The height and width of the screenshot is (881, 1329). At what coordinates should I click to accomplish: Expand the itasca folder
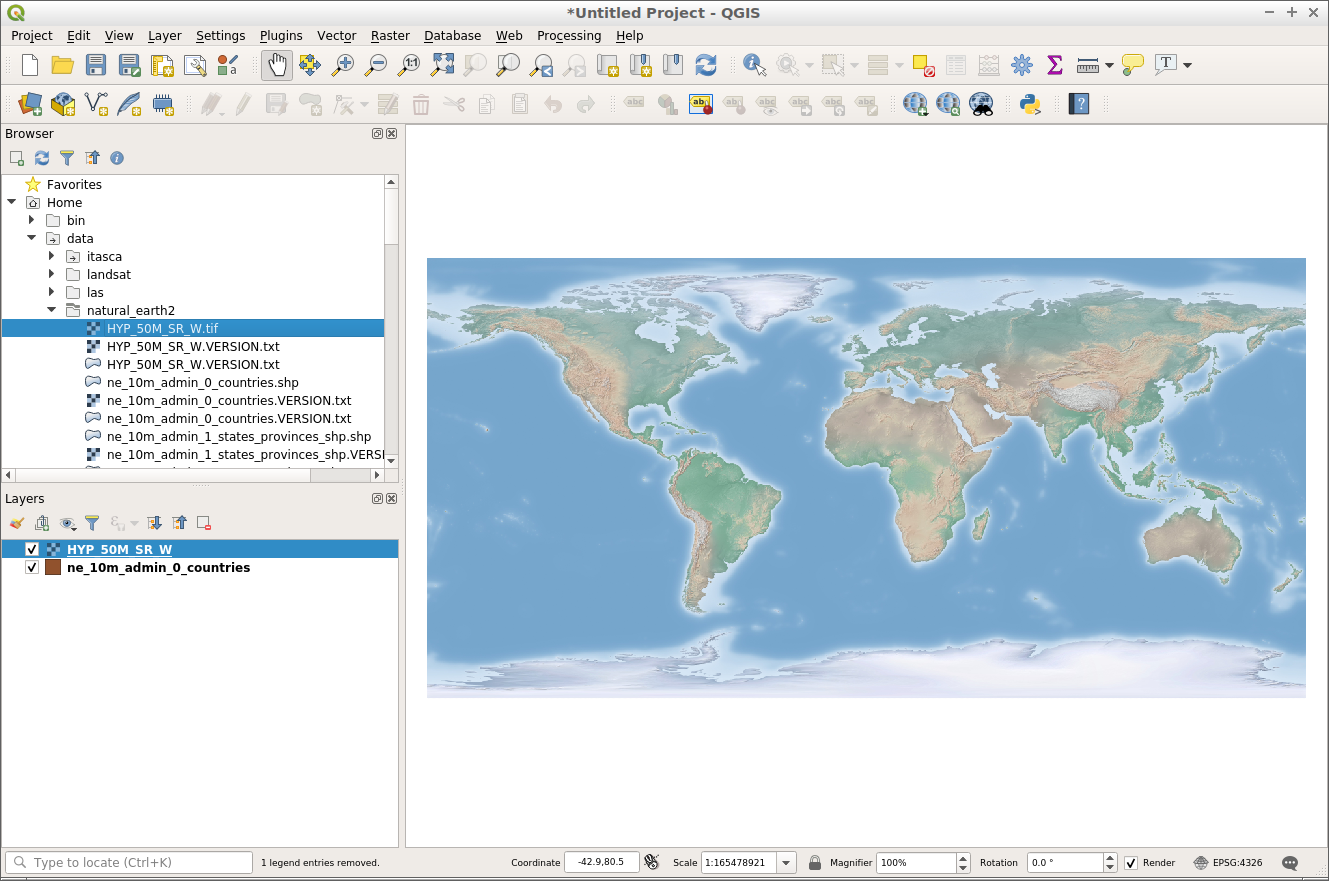click(51, 256)
